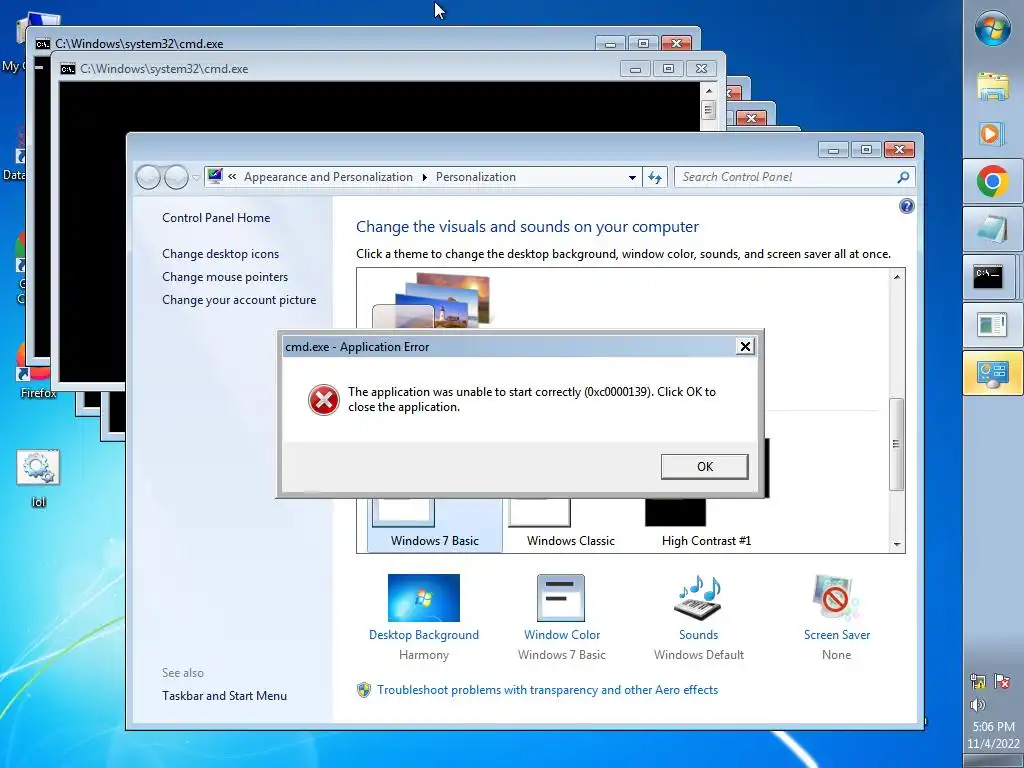Click the search magnifier icon
The width and height of the screenshot is (1024, 768).
click(x=903, y=177)
